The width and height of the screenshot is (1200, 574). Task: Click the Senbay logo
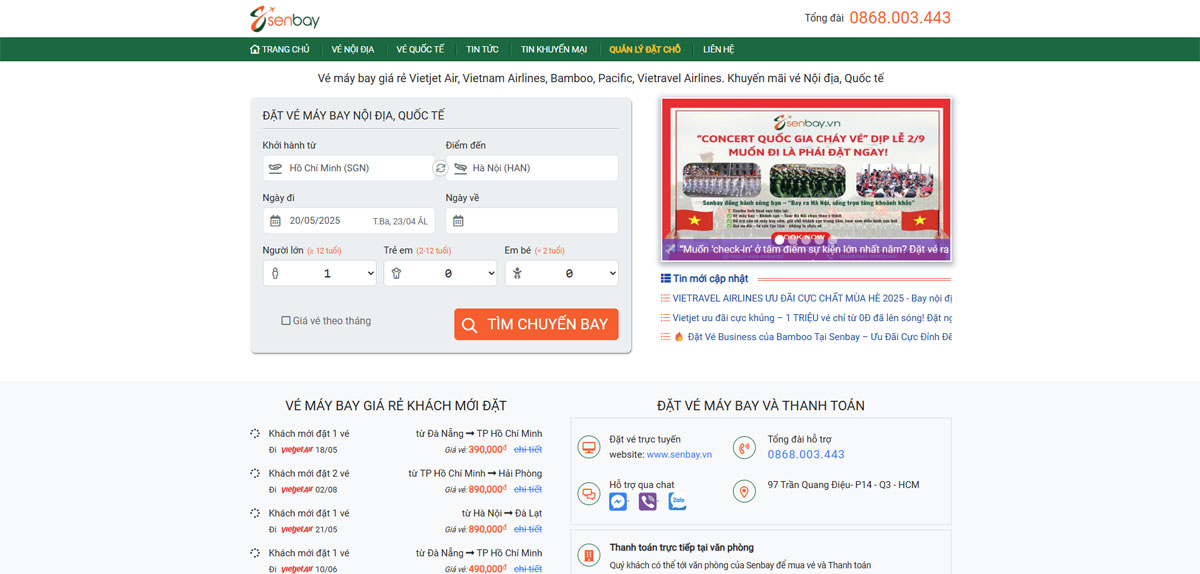pyautogui.click(x=285, y=18)
